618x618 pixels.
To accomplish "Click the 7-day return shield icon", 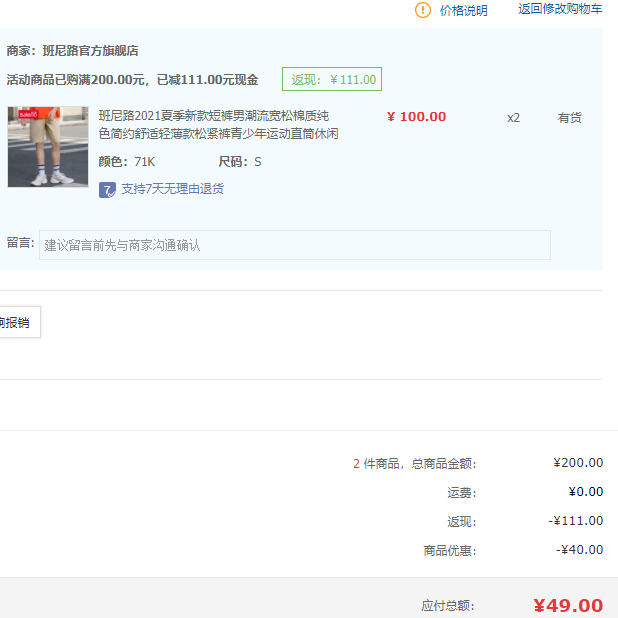I will (107, 189).
